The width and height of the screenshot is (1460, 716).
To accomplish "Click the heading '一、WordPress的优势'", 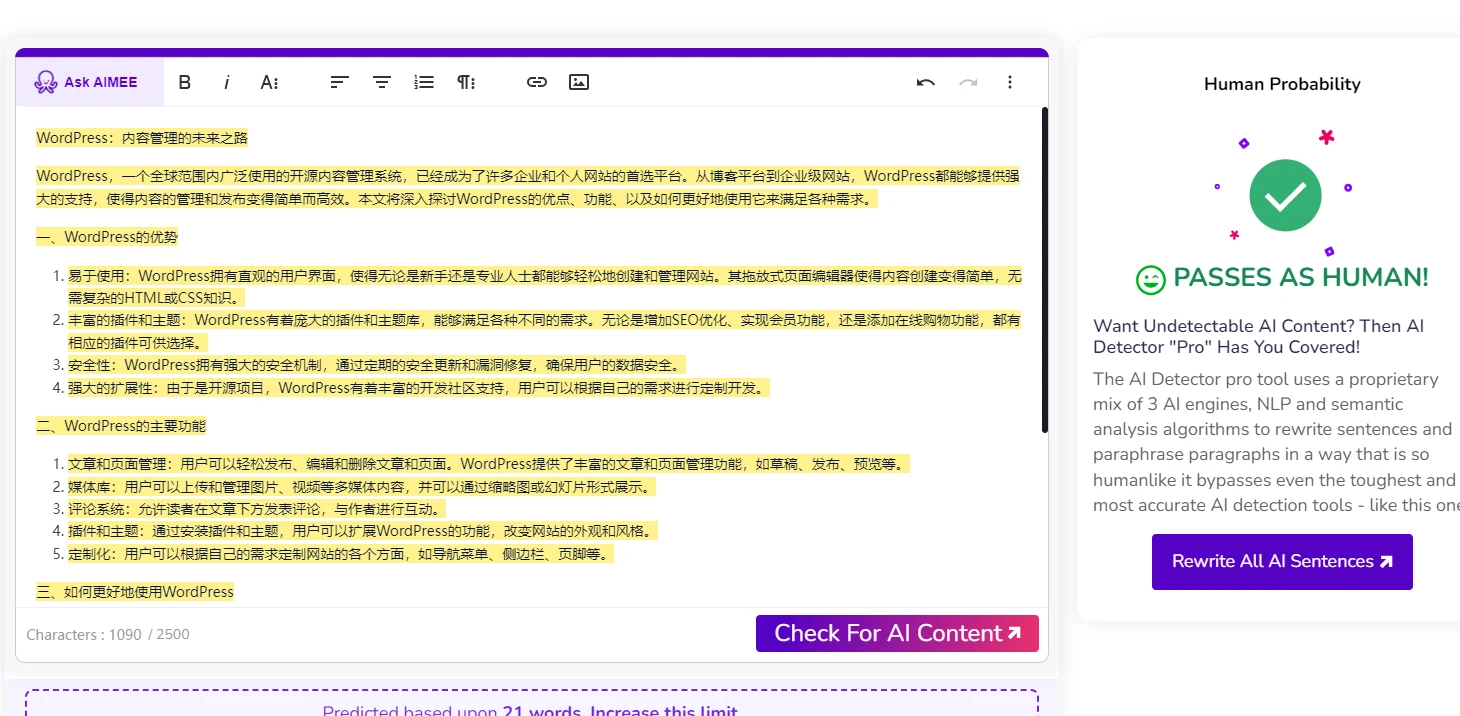I will tap(107, 237).
